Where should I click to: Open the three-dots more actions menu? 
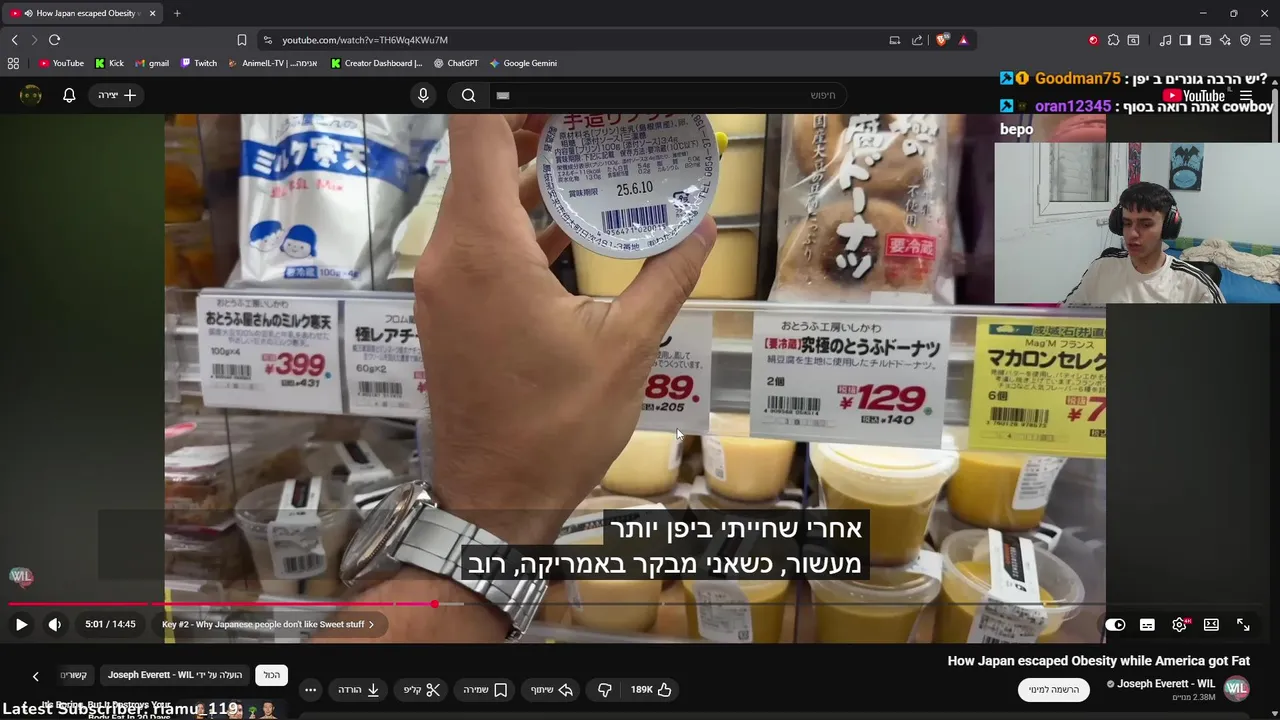(x=310, y=690)
